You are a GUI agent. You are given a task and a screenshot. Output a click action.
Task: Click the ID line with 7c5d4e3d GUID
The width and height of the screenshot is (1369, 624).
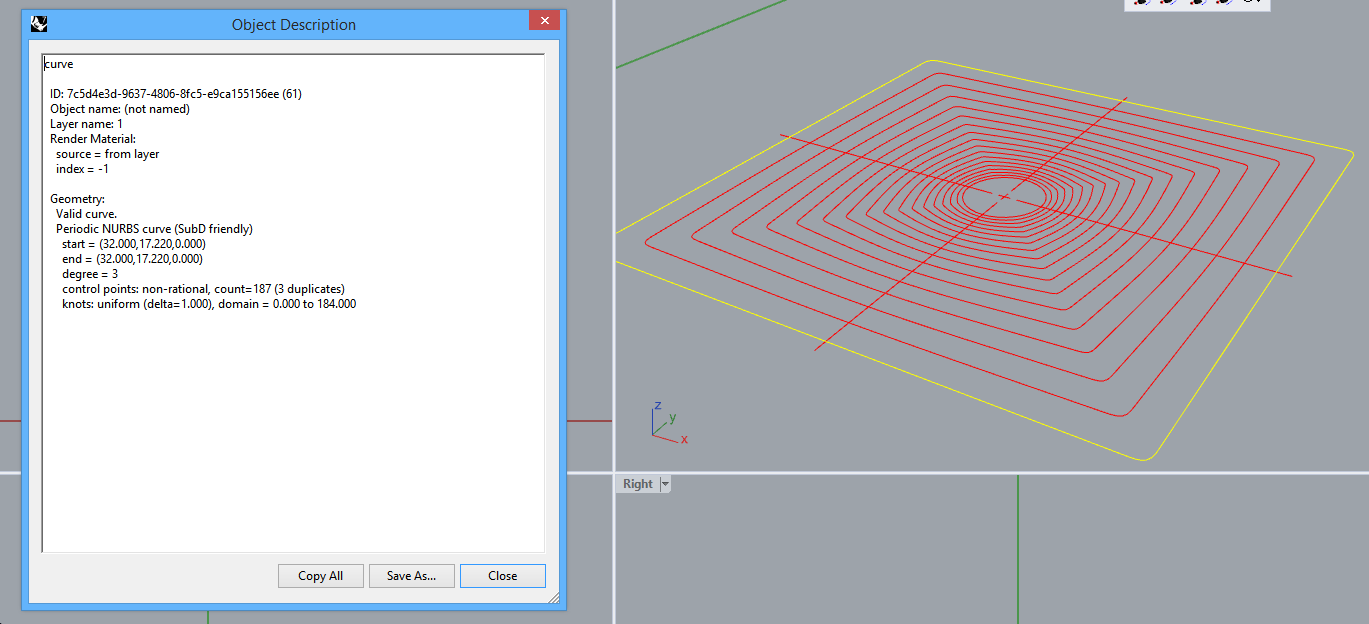[176, 94]
